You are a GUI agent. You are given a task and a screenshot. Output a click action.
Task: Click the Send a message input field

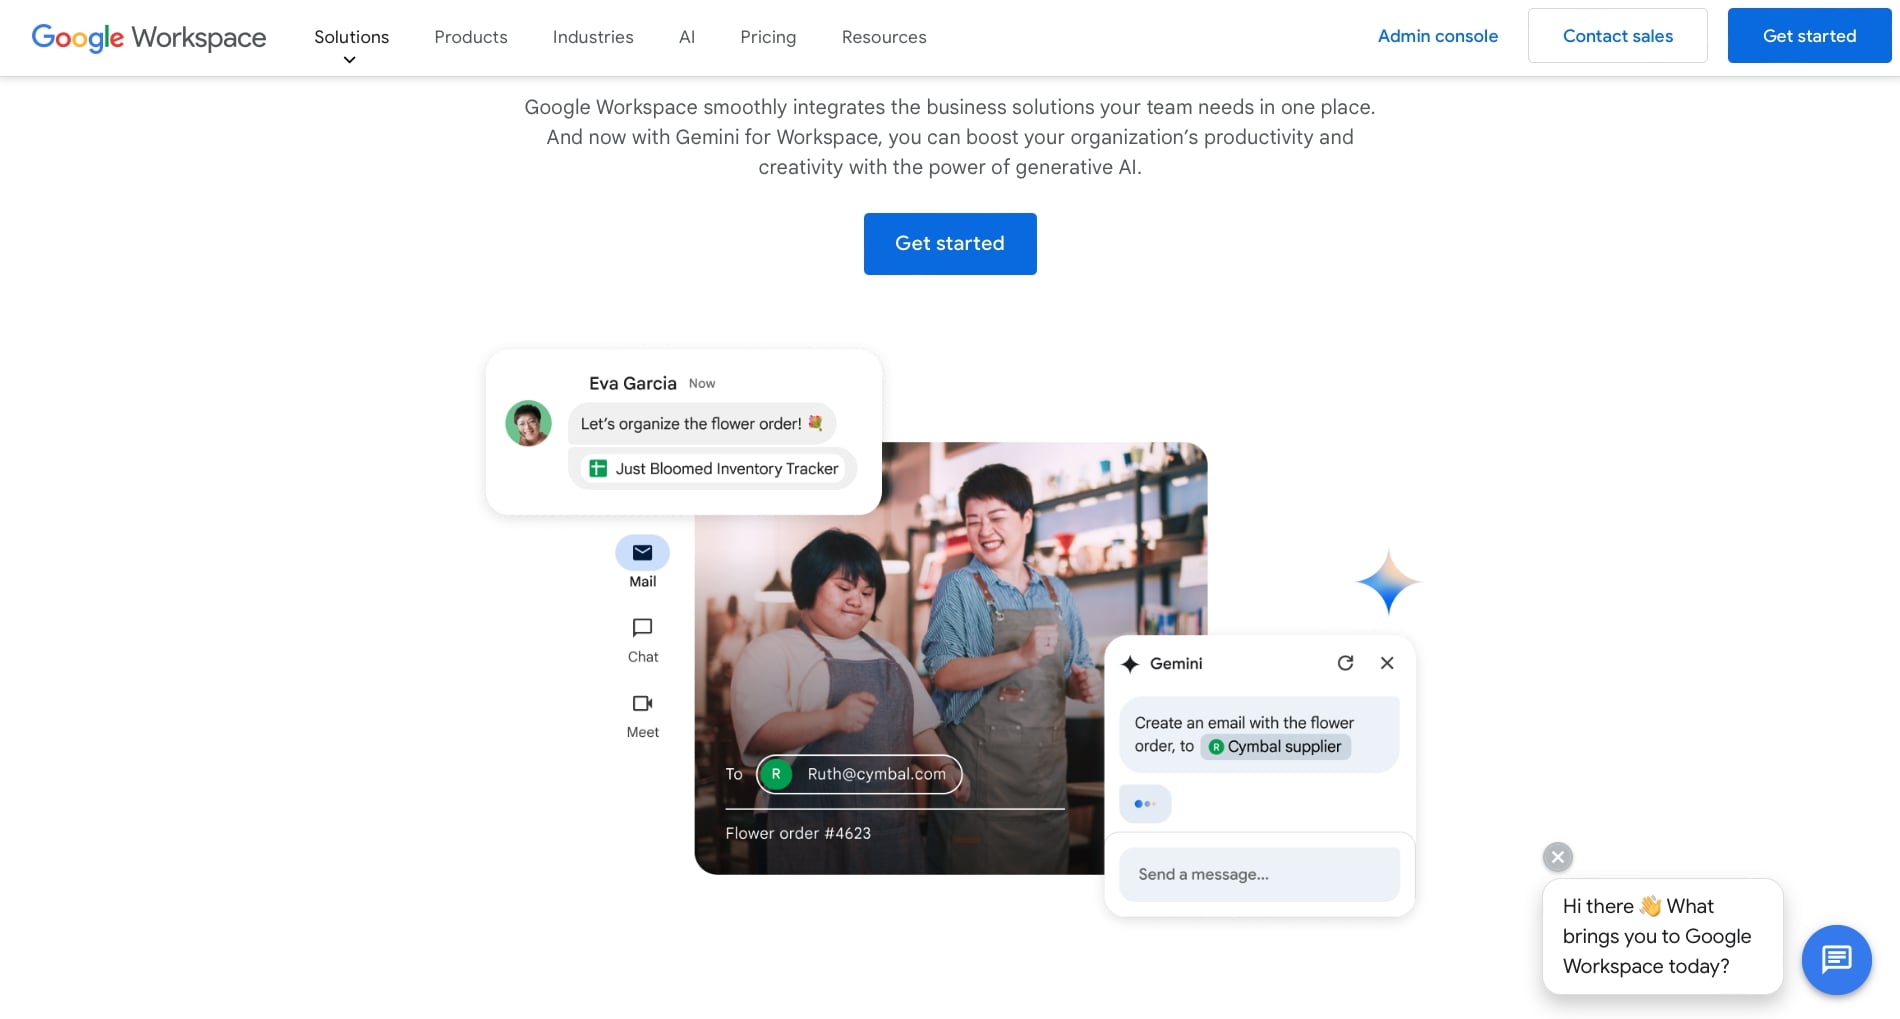(1258, 874)
